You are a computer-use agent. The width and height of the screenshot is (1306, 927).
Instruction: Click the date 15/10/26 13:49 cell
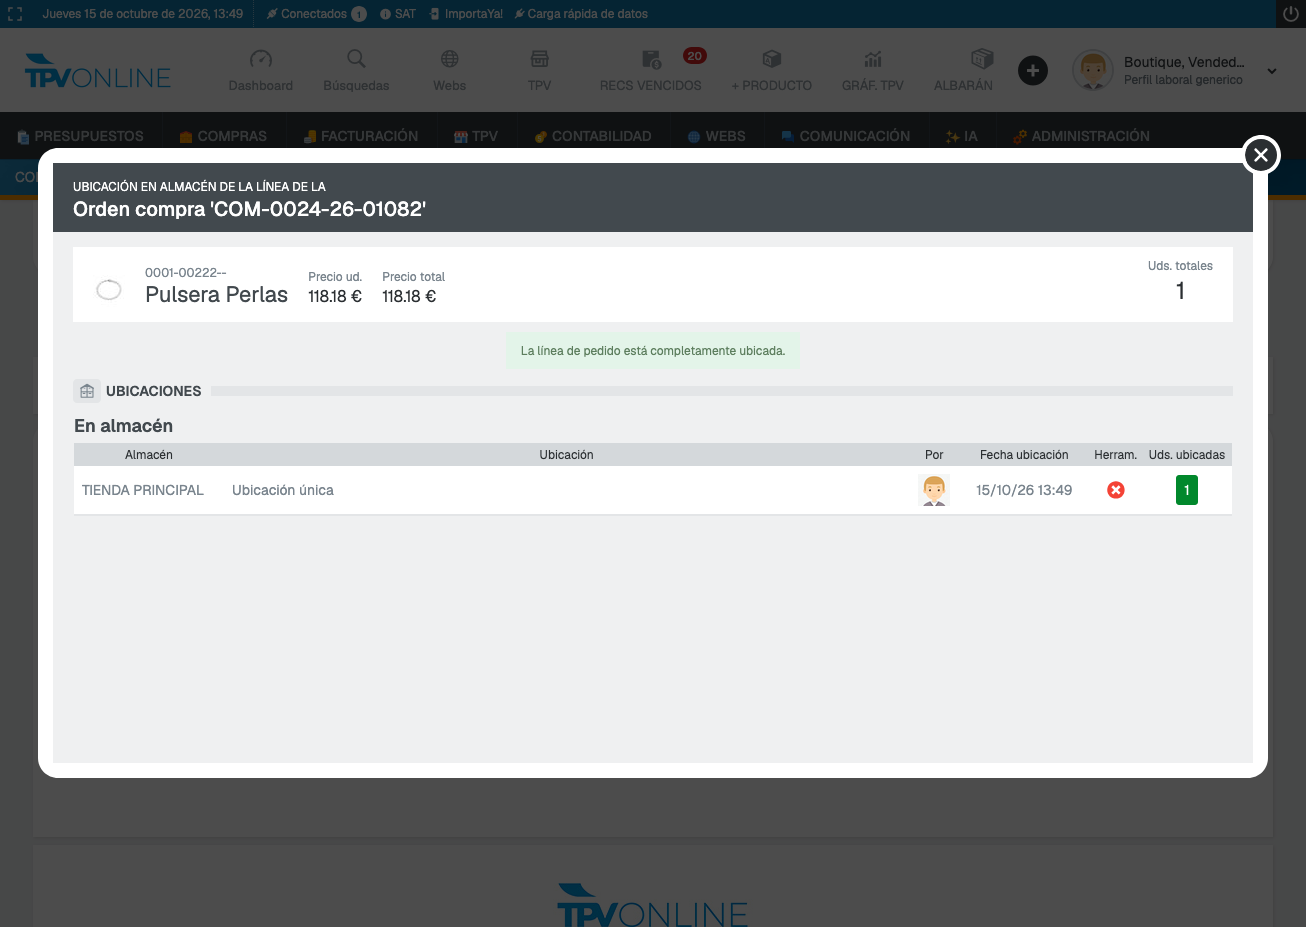point(1024,490)
